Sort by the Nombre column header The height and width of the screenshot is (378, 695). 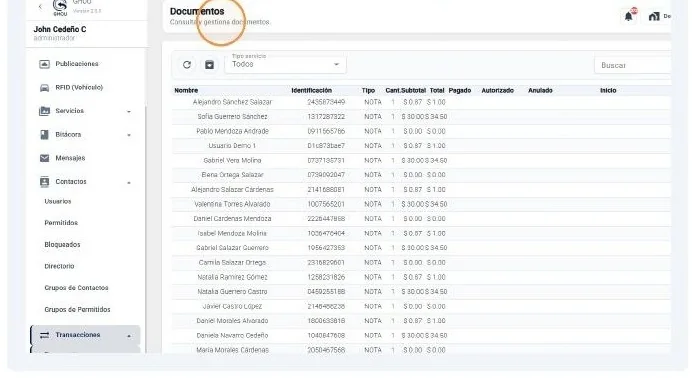[x=186, y=90]
